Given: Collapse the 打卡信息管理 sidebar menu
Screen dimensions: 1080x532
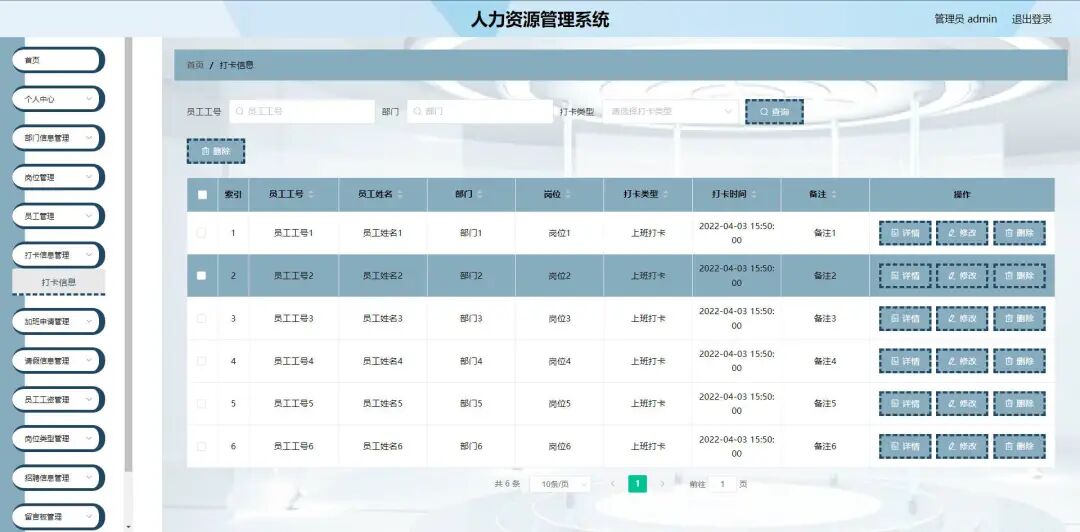Looking at the screenshot, I should (58, 255).
